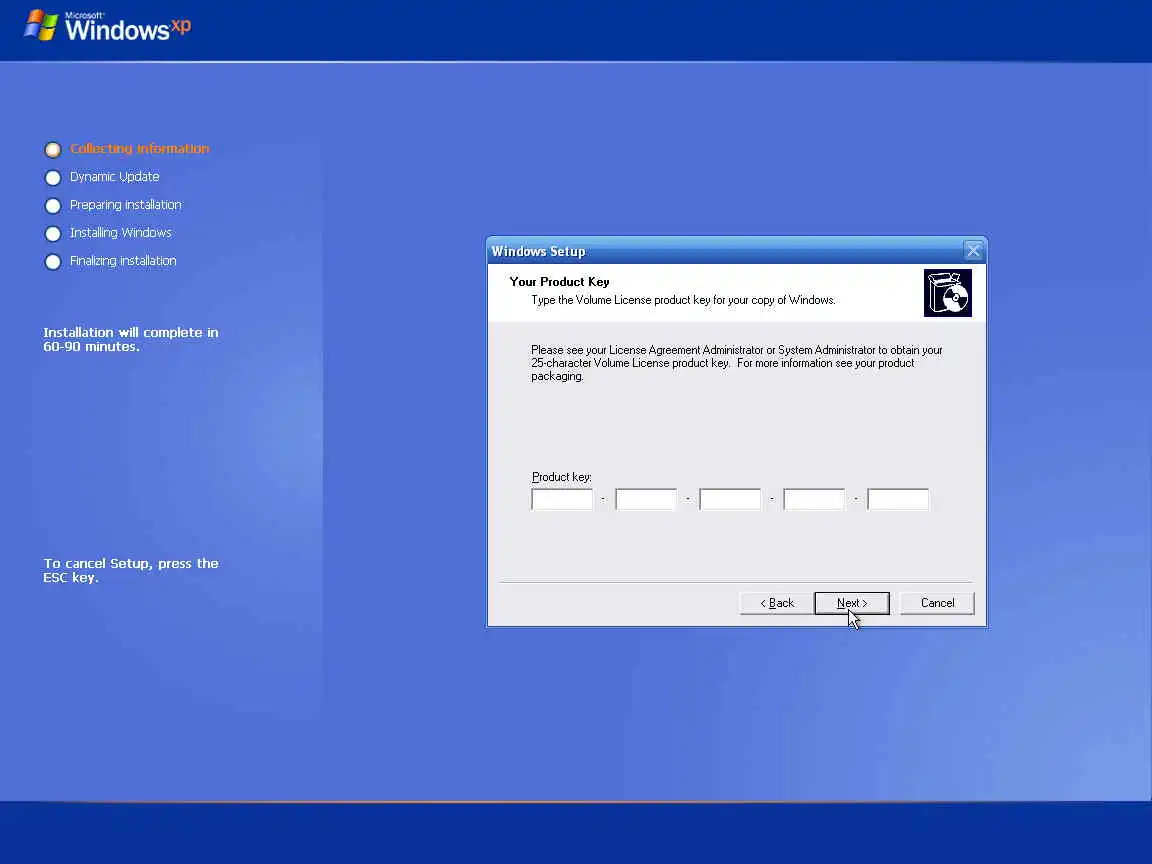The width and height of the screenshot is (1152, 864).
Task: Focus the first product key field
Action: 562,500
